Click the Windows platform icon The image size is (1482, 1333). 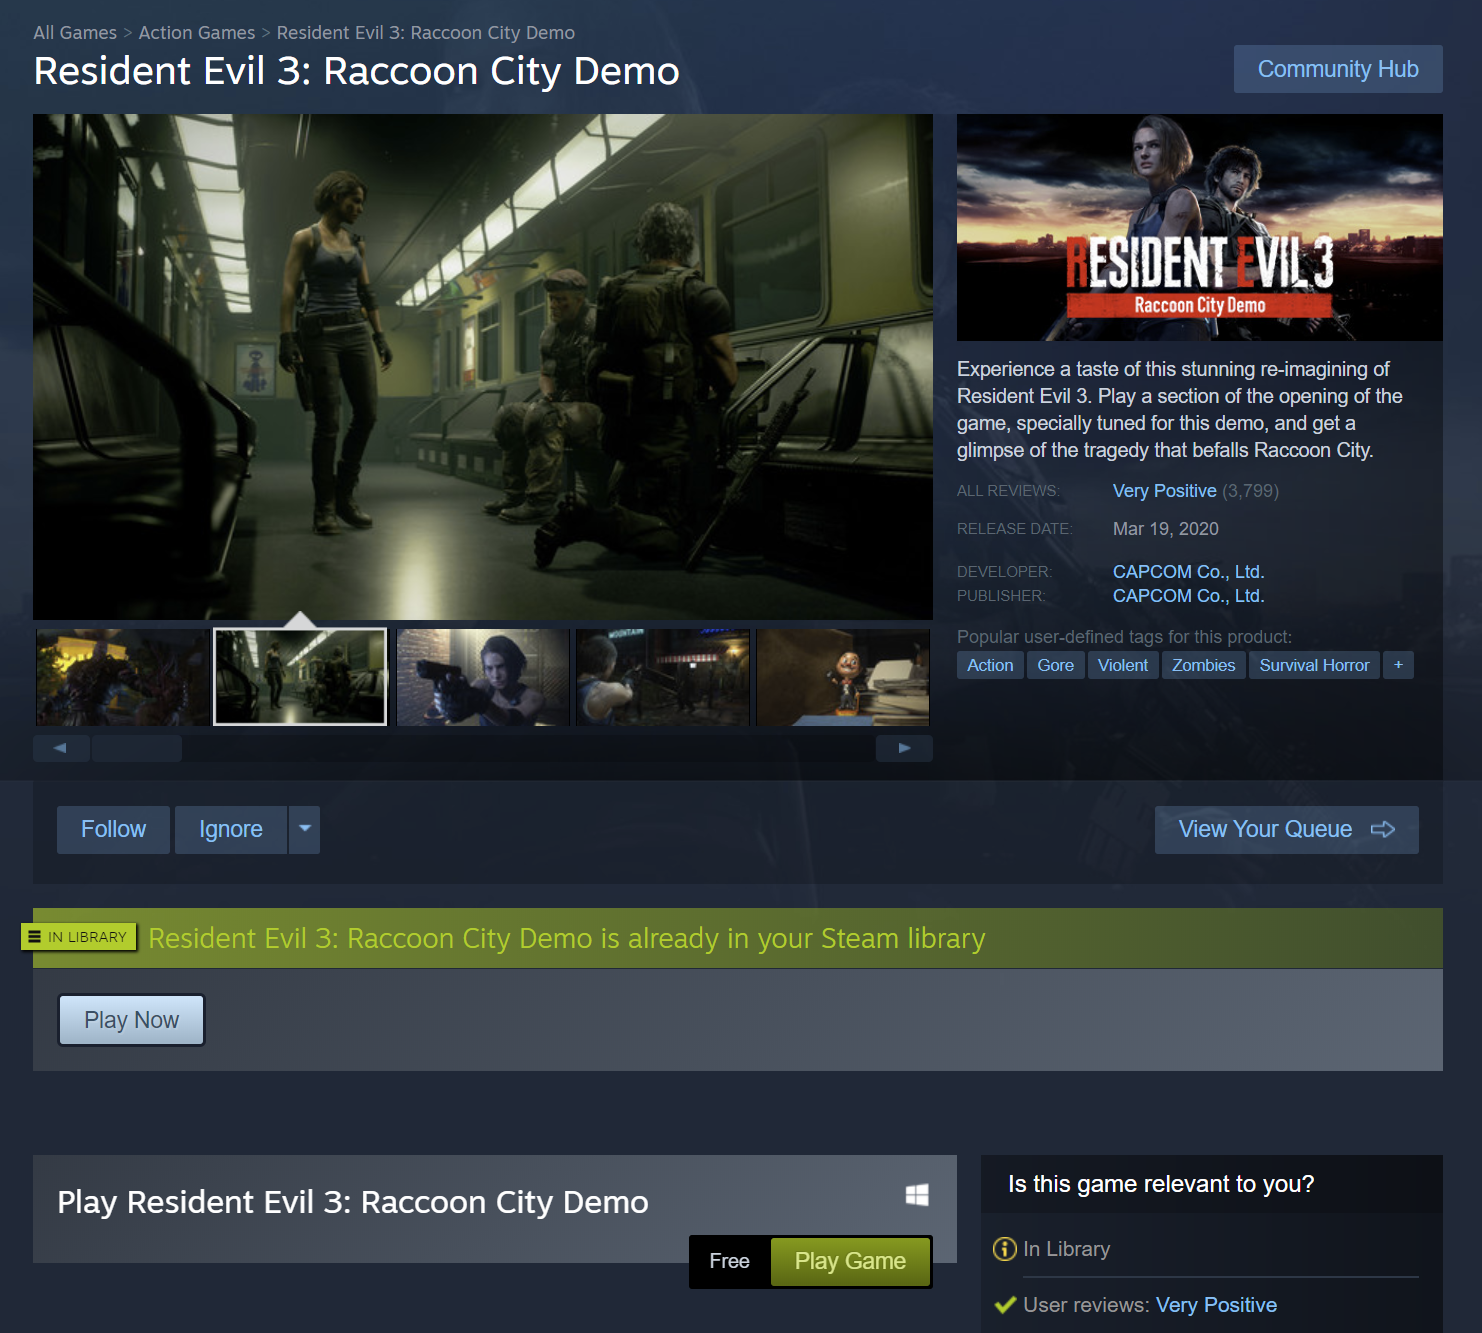(917, 1195)
